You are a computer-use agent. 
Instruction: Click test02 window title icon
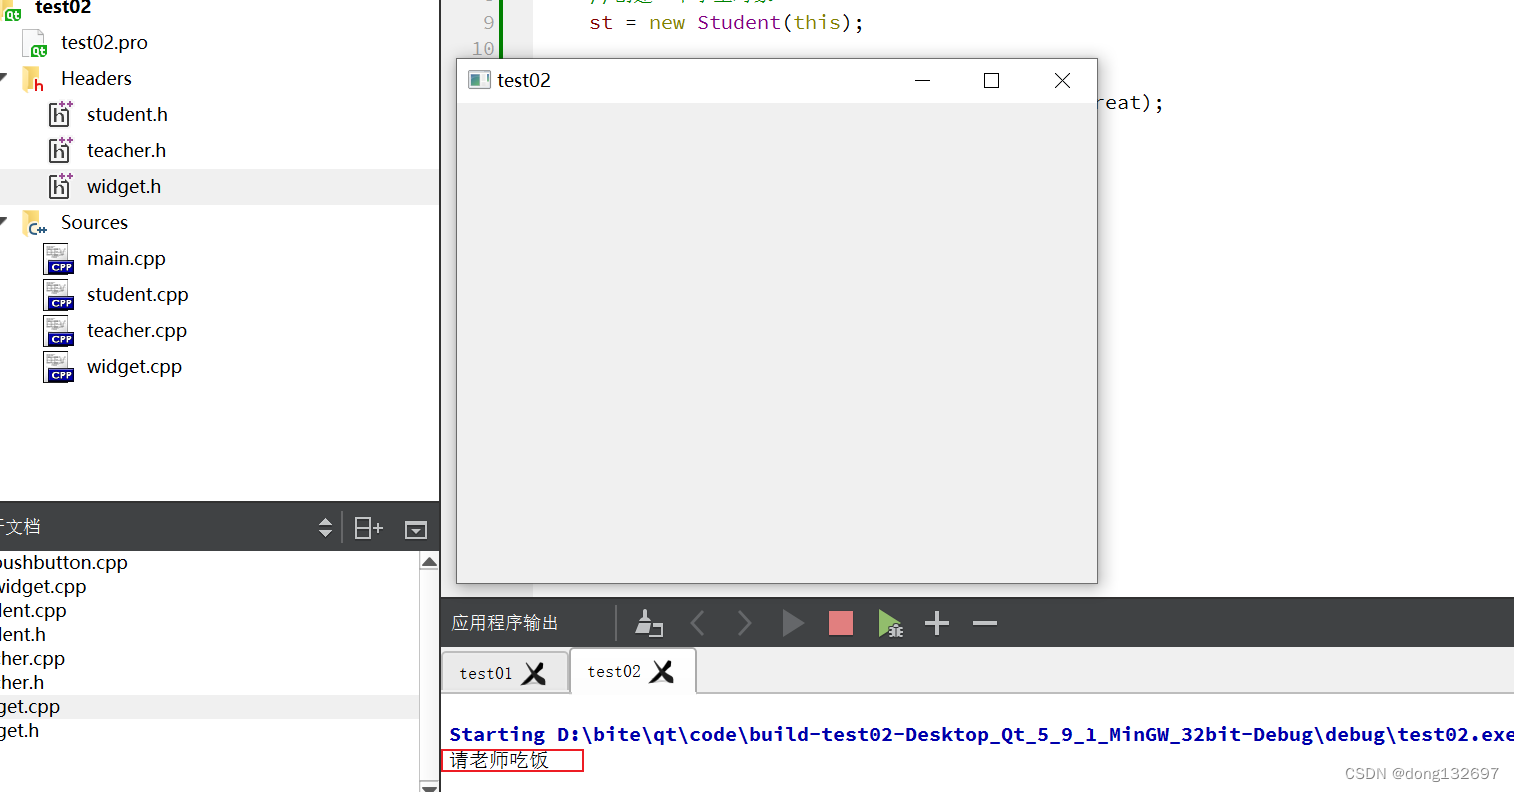[479, 80]
